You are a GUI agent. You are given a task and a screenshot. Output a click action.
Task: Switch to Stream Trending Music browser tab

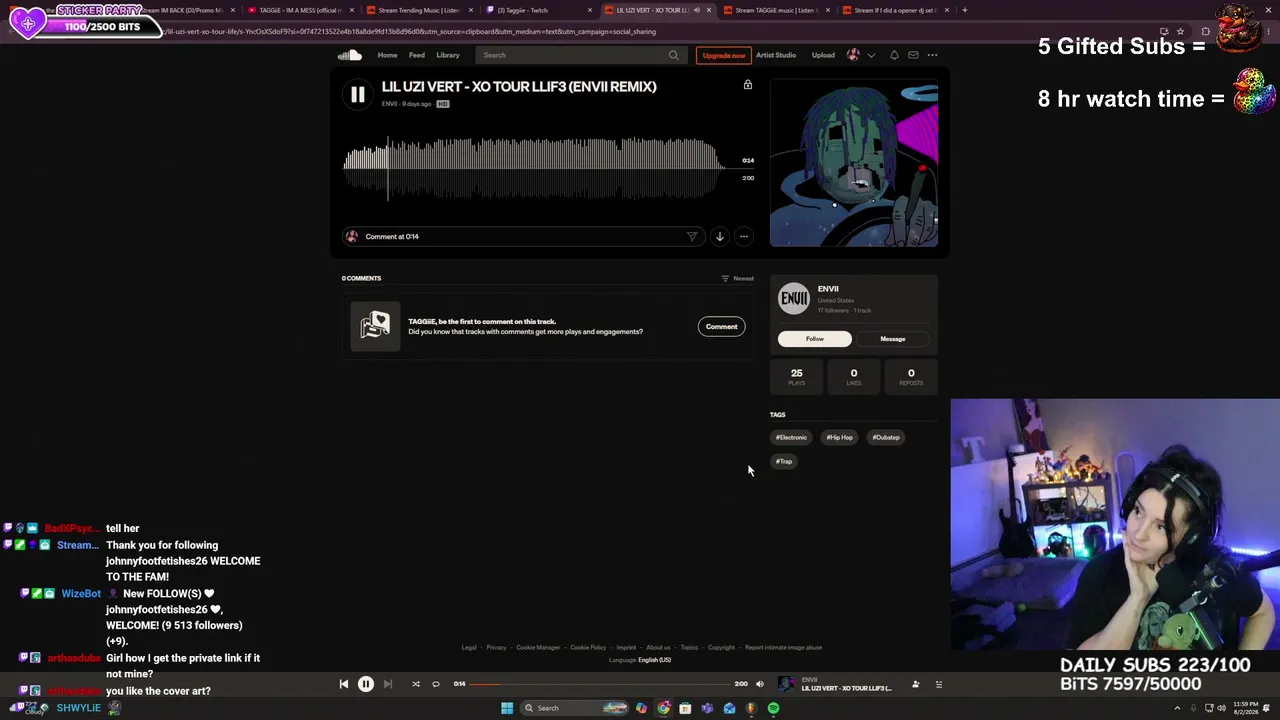click(x=419, y=10)
